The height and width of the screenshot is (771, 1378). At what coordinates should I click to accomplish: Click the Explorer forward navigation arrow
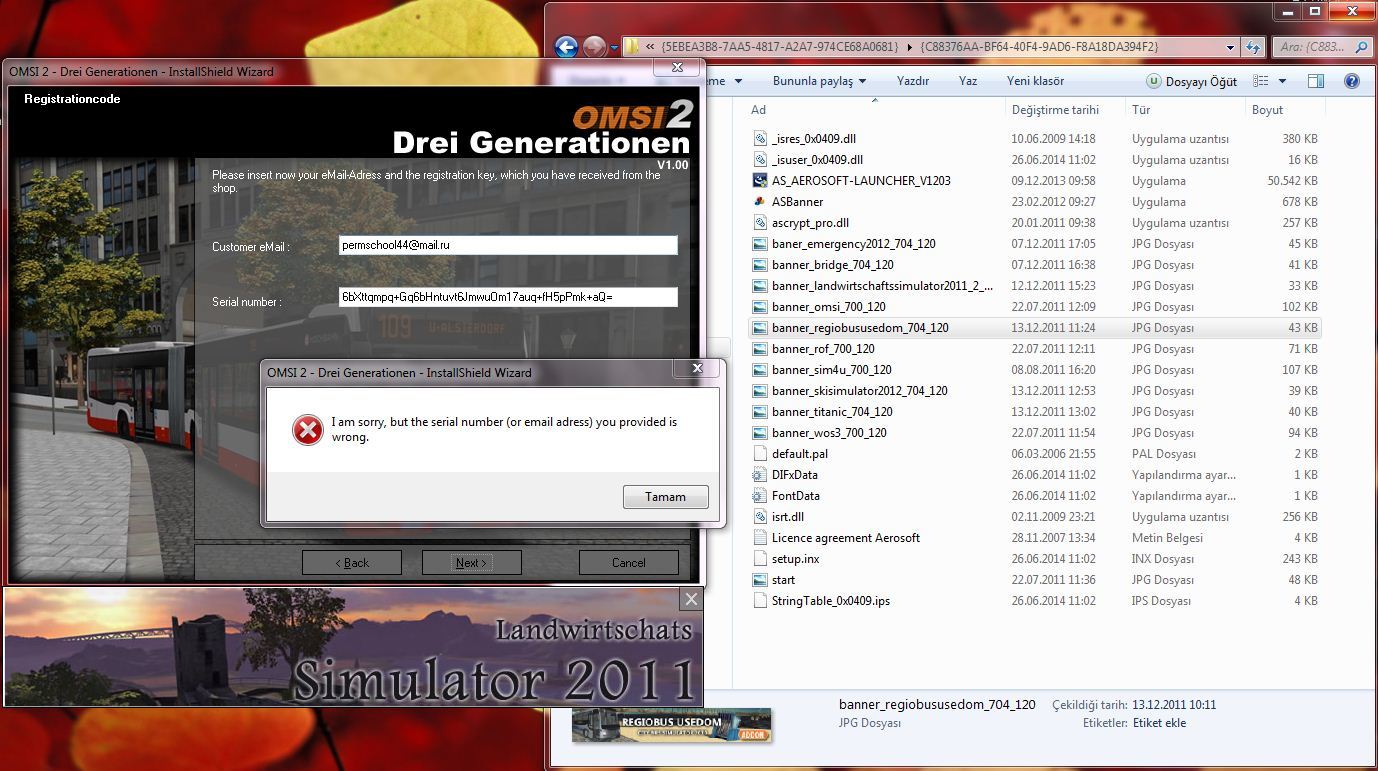[x=594, y=47]
